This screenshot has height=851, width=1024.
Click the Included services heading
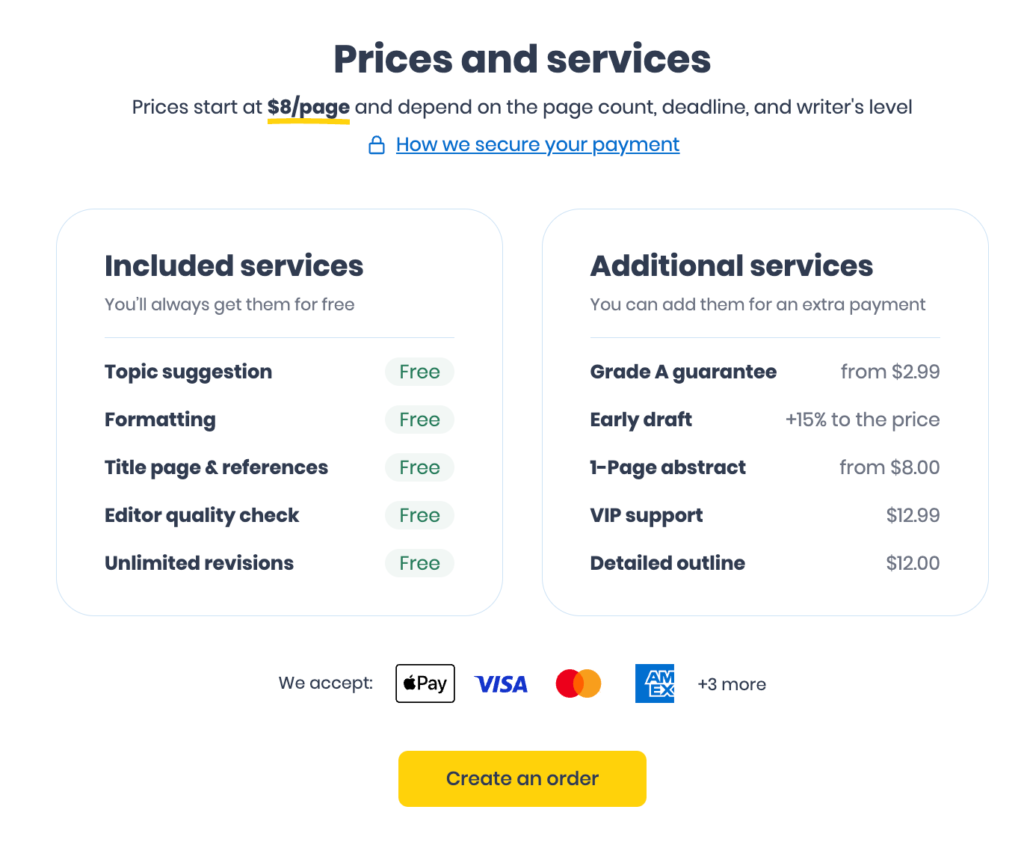coord(234,266)
